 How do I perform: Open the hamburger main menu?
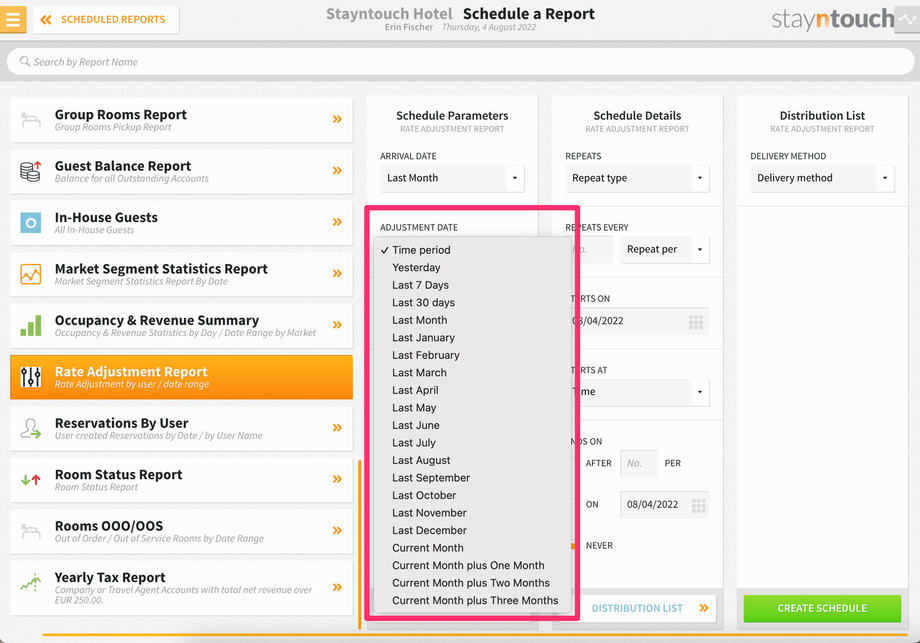pyautogui.click(x=13, y=19)
